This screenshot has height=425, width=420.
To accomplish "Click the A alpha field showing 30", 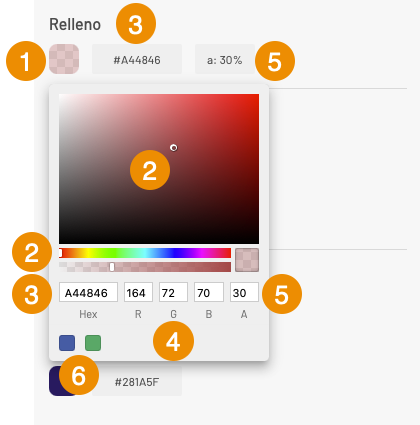I will coord(244,292).
